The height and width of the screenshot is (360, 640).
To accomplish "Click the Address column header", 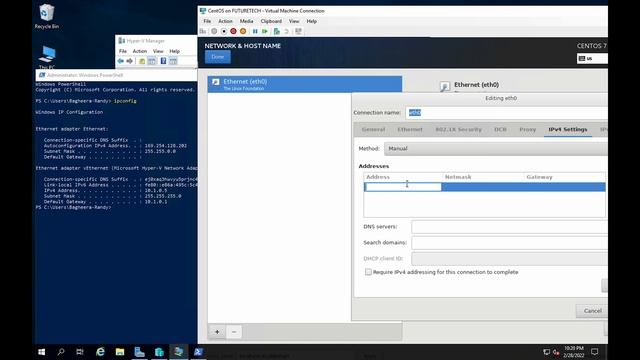I will tap(378, 177).
